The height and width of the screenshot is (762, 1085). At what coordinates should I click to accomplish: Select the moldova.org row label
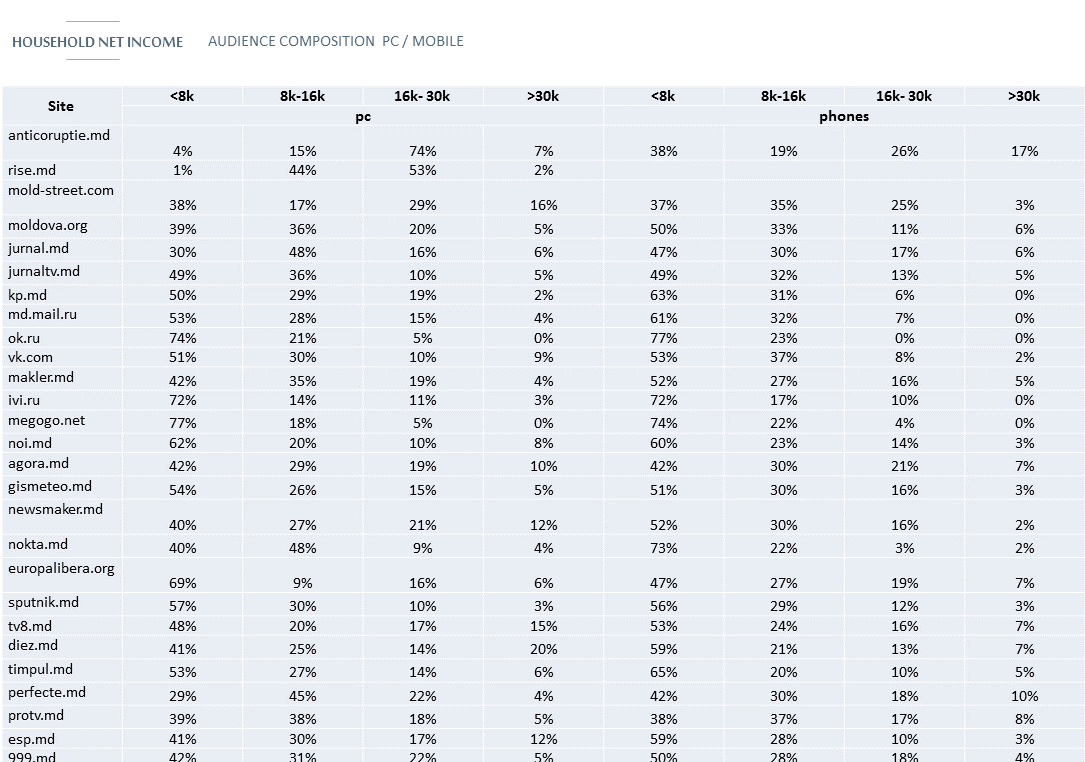pos(48,226)
